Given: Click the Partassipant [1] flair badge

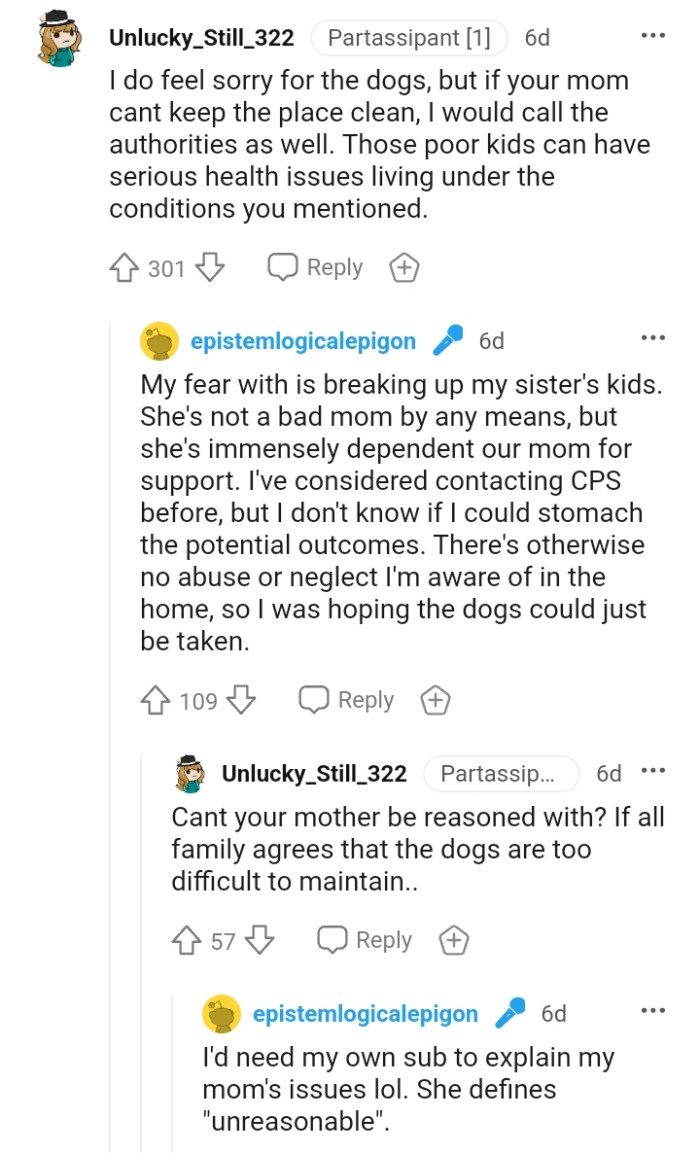Looking at the screenshot, I should click(409, 38).
